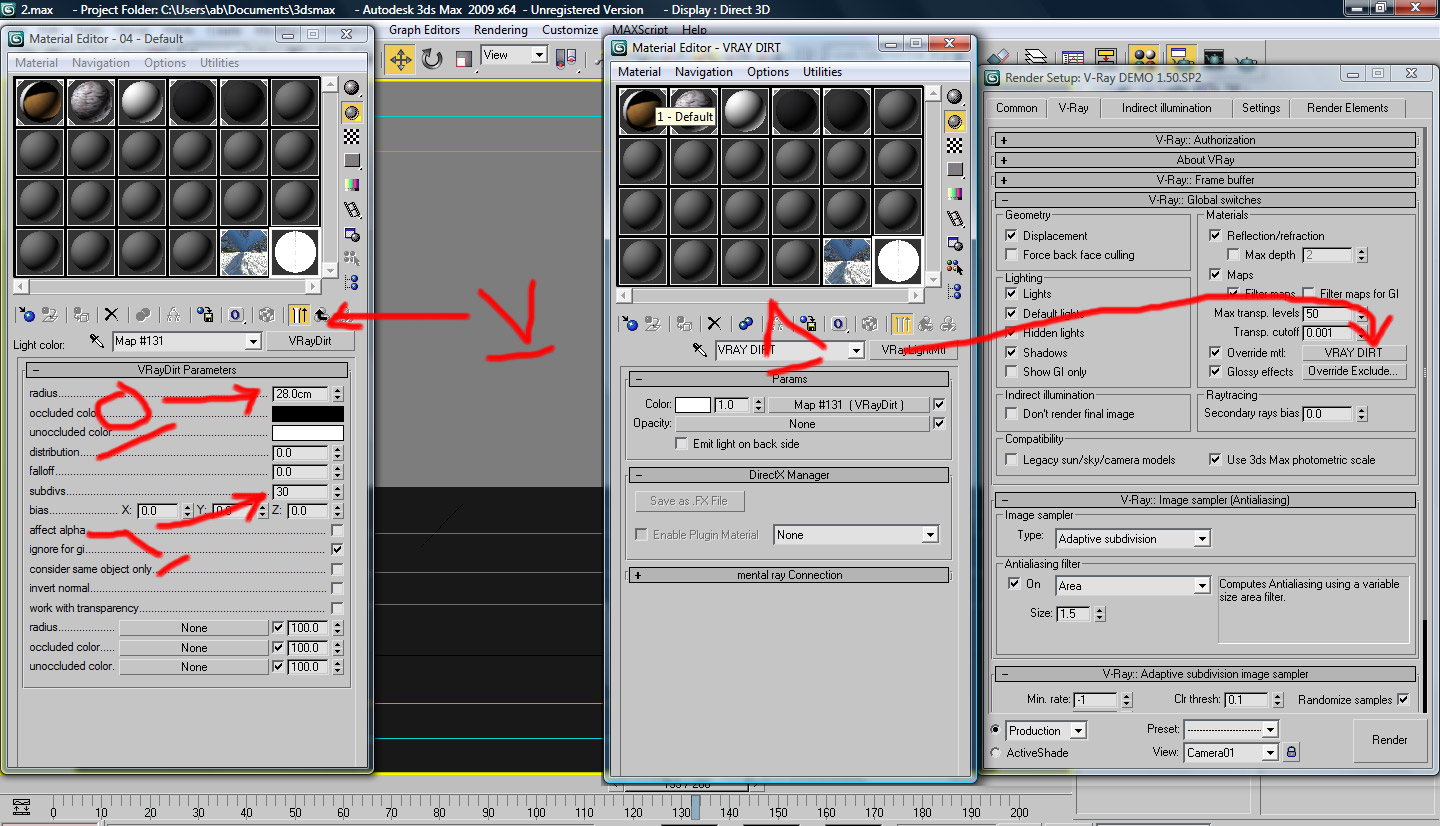The width and height of the screenshot is (1440, 826).
Task: Click Material ID Channel icon in VRAY DIRT editor
Action: point(839,323)
